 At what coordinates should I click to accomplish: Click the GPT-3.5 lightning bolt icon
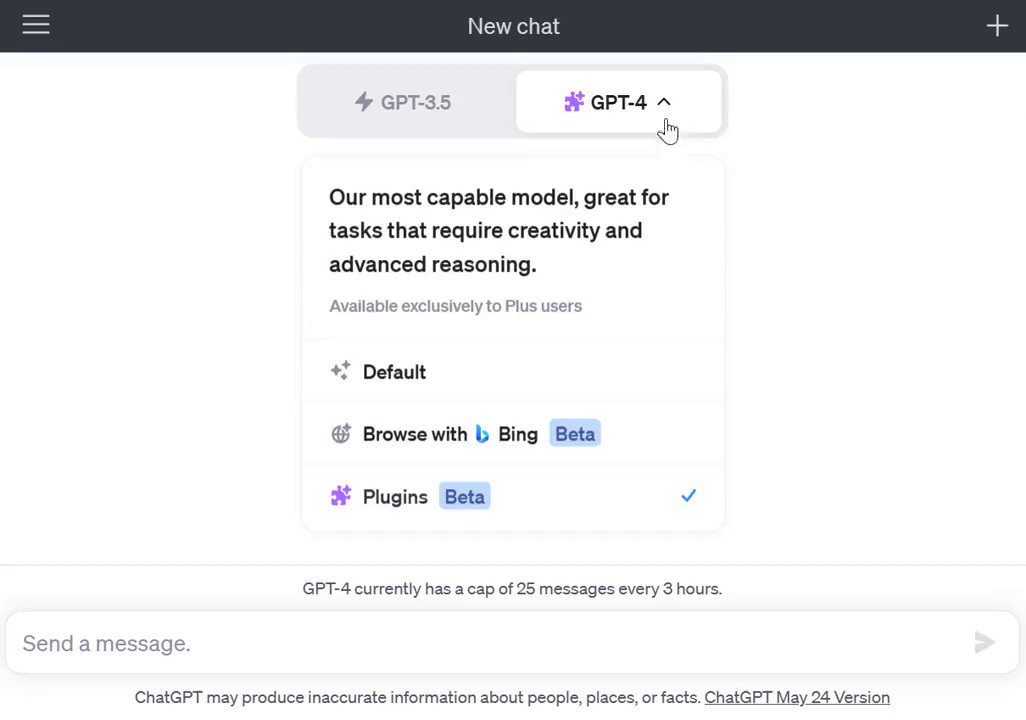click(364, 101)
